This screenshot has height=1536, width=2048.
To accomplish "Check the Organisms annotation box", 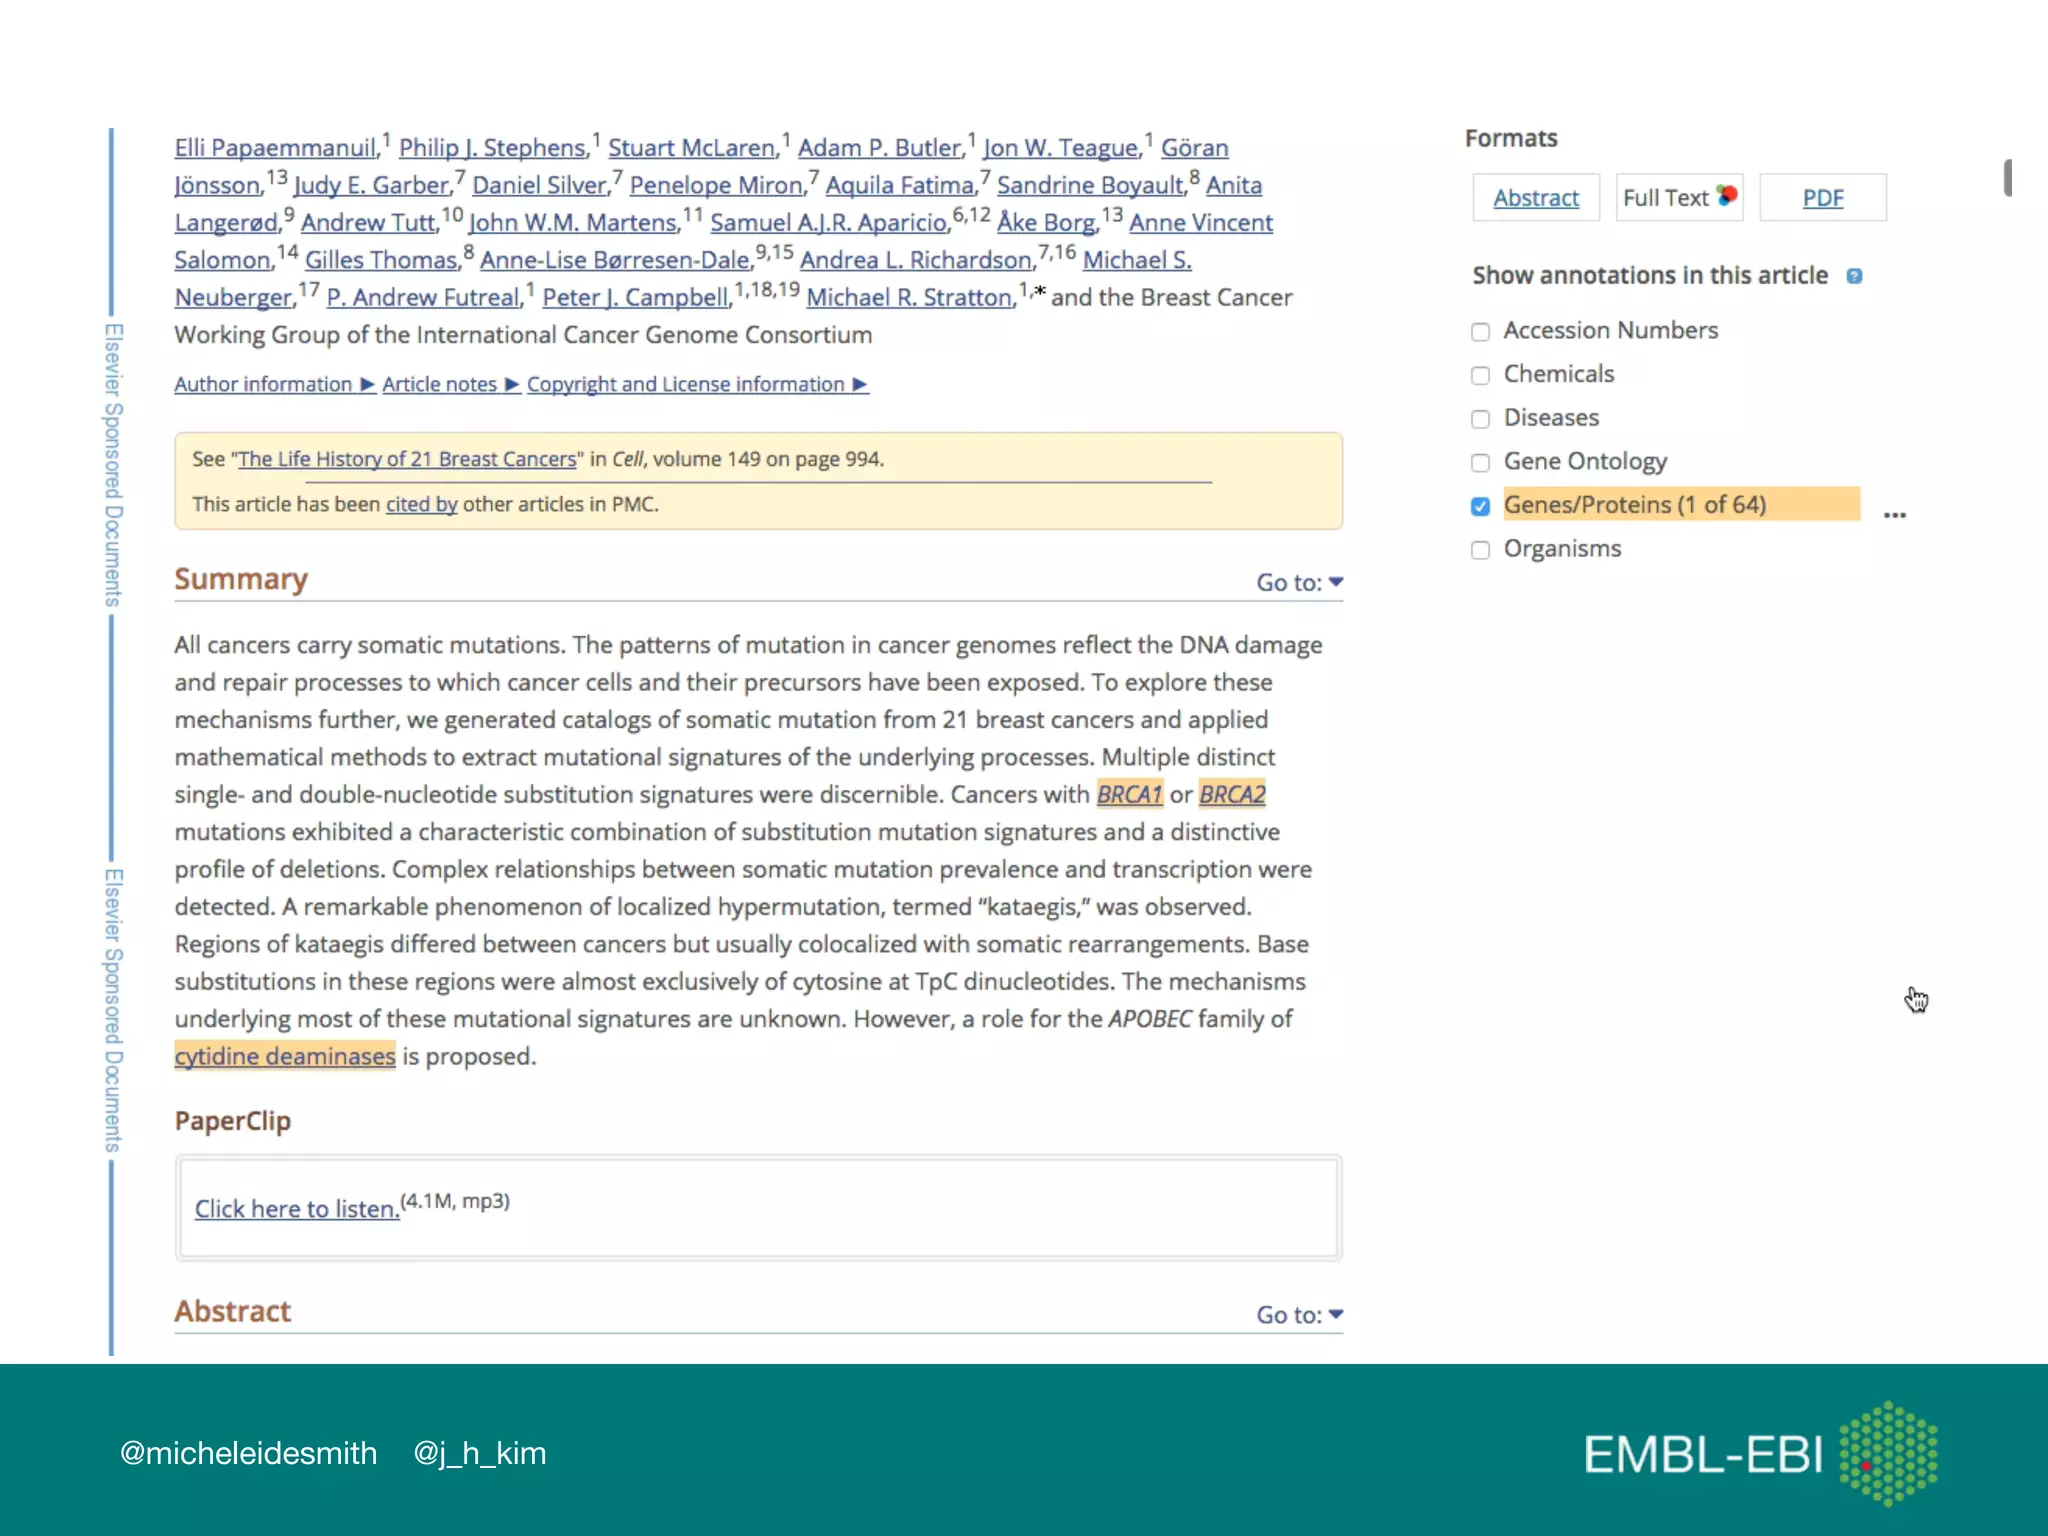I will click(x=1480, y=550).
